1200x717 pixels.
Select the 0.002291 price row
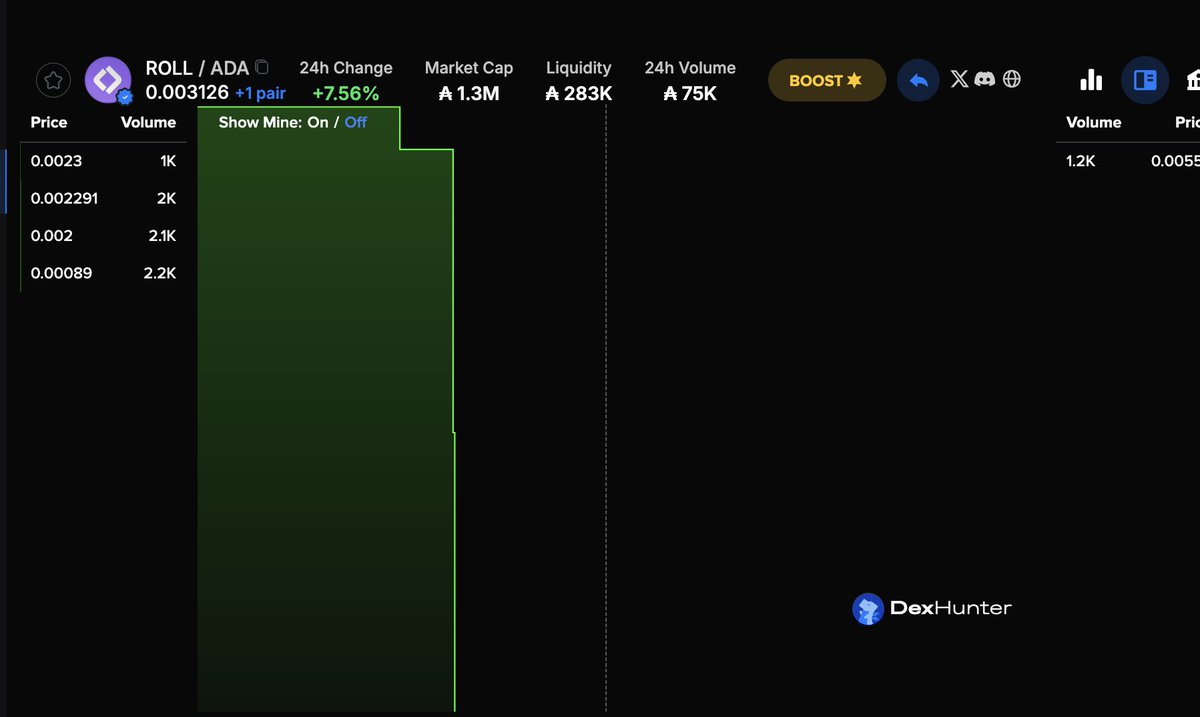[103, 198]
